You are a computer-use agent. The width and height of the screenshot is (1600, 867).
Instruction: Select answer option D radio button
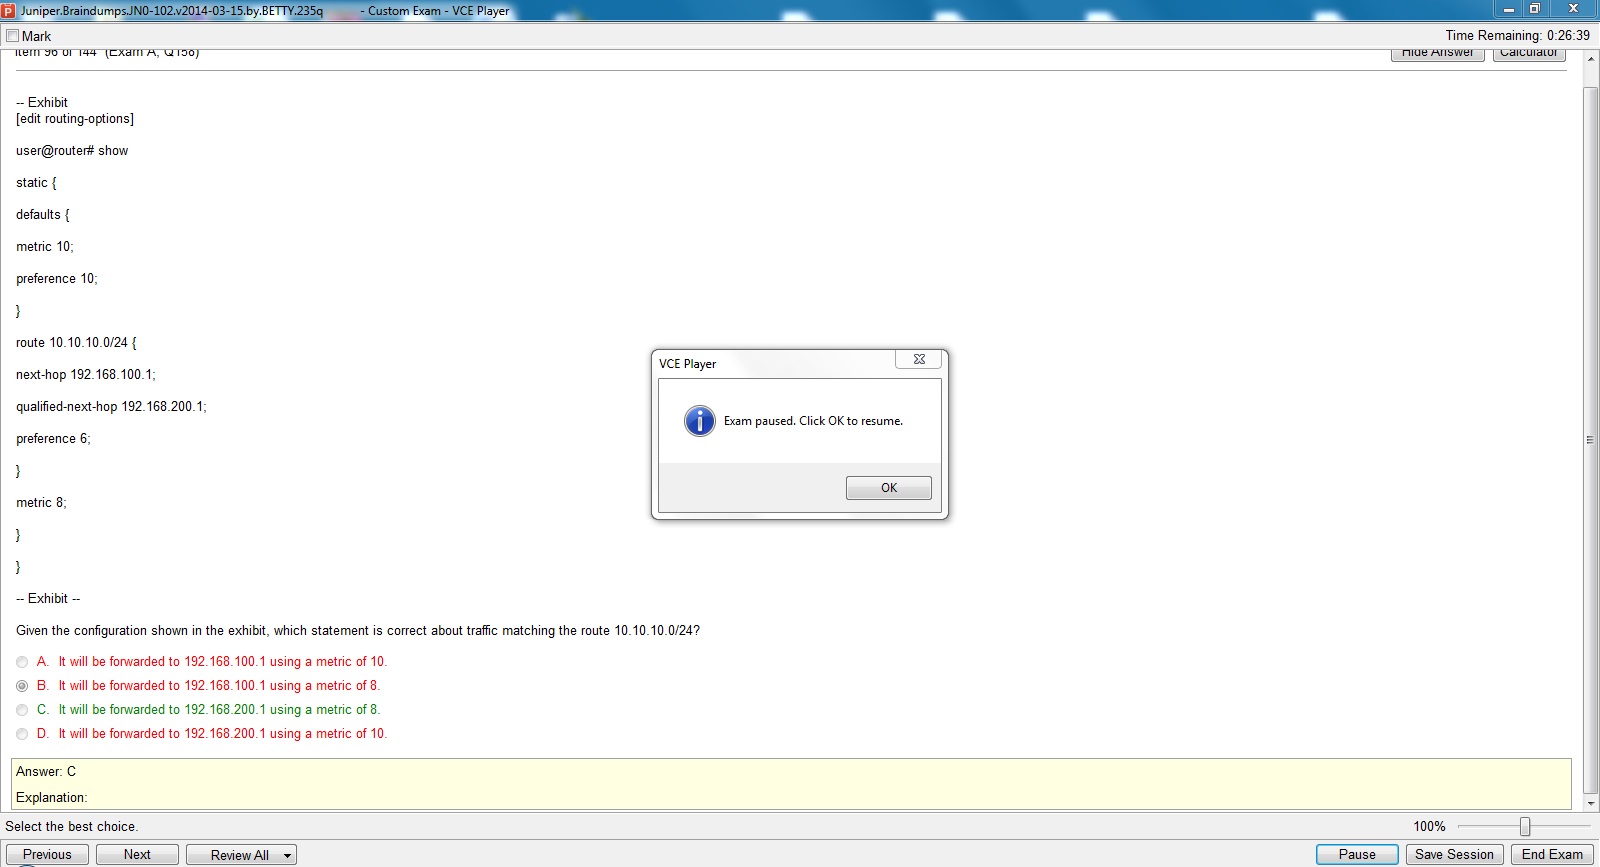pos(22,734)
